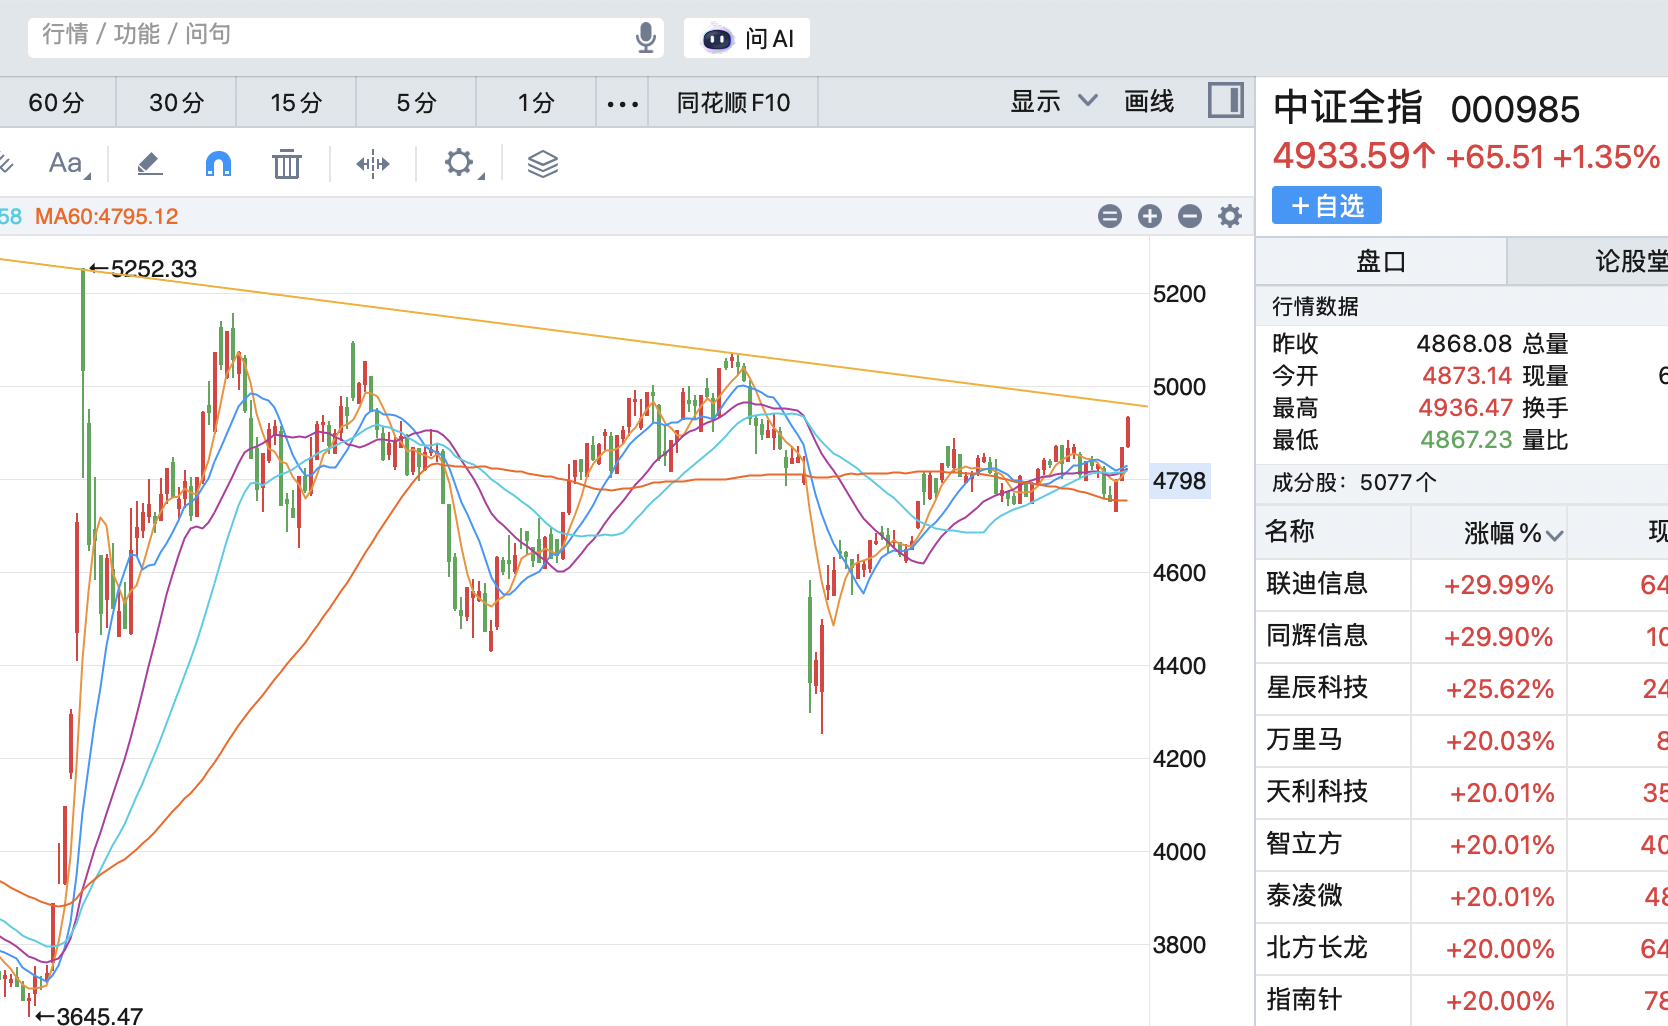This screenshot has width=1668, height=1026.
Task: Click the 问 AI assistant button
Action: click(x=747, y=38)
